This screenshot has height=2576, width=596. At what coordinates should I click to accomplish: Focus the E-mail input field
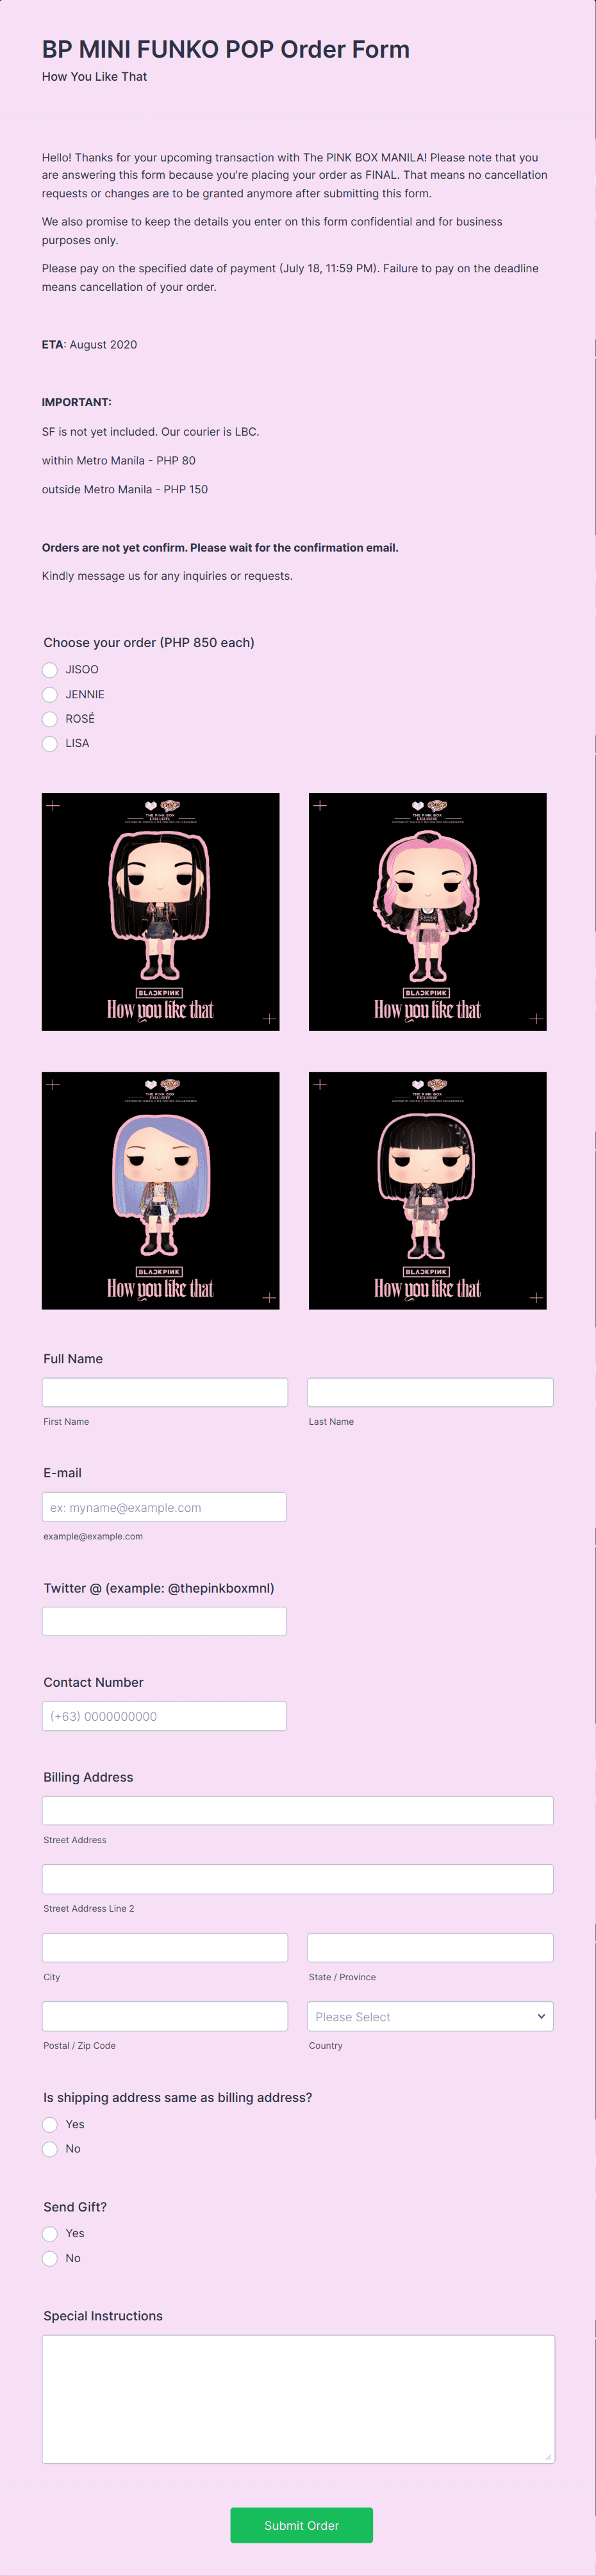(x=164, y=1507)
